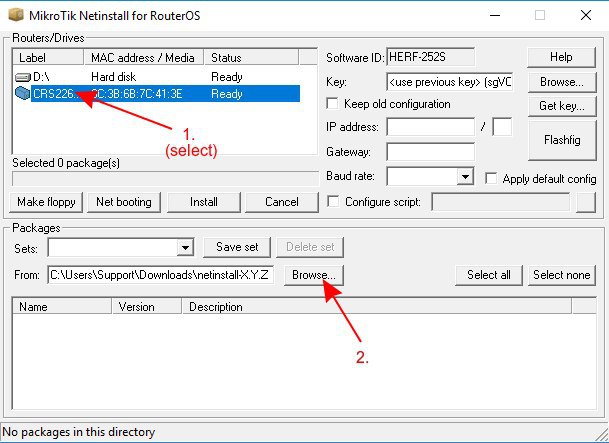Close the Netinstall window
609x443 pixels.
tap(586, 15)
